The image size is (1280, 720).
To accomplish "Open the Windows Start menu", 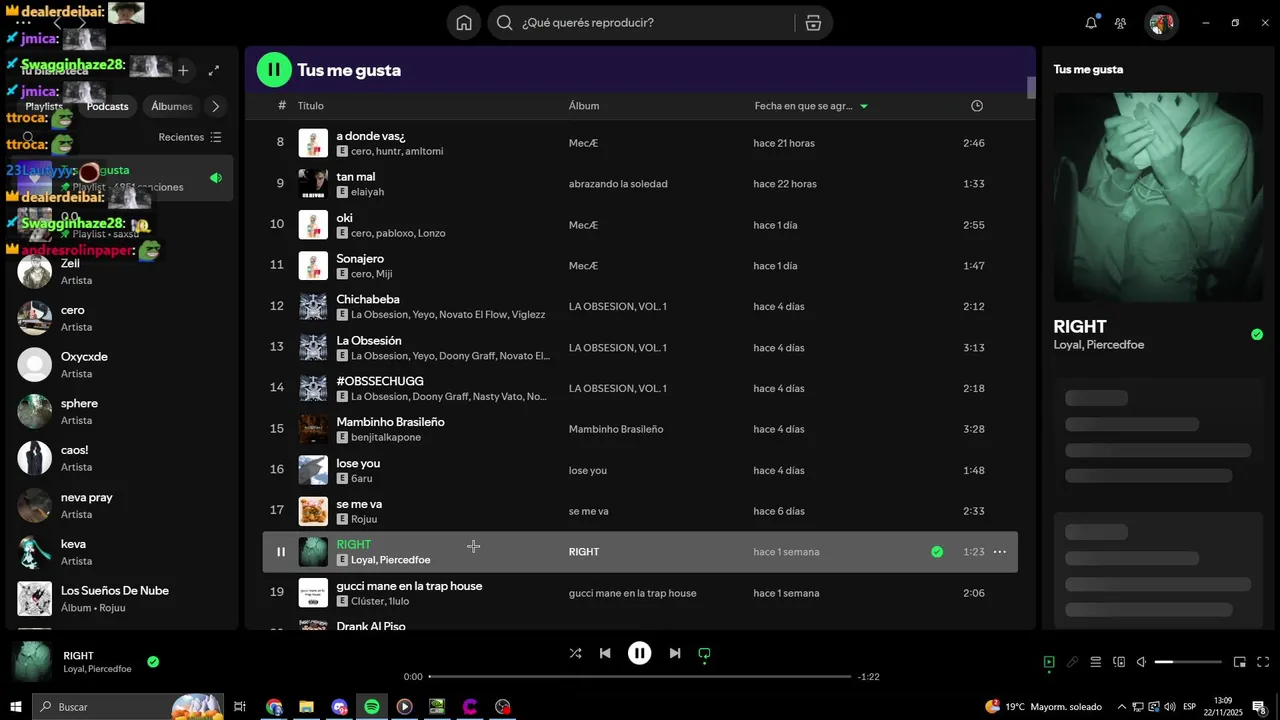I will tap(16, 706).
